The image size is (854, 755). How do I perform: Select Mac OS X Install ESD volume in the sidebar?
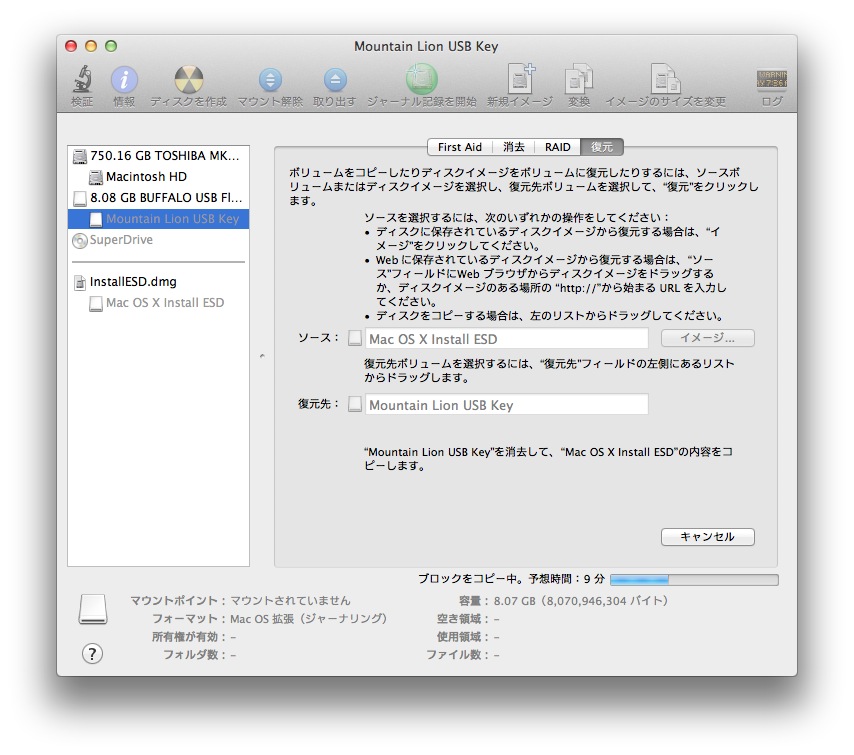[158, 303]
